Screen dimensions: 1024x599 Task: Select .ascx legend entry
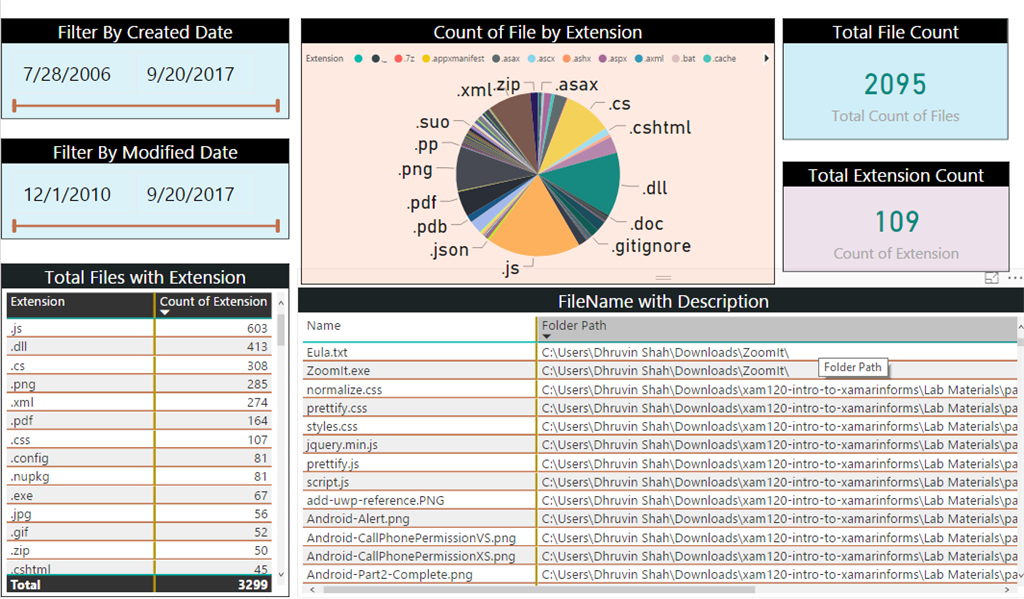coord(541,58)
